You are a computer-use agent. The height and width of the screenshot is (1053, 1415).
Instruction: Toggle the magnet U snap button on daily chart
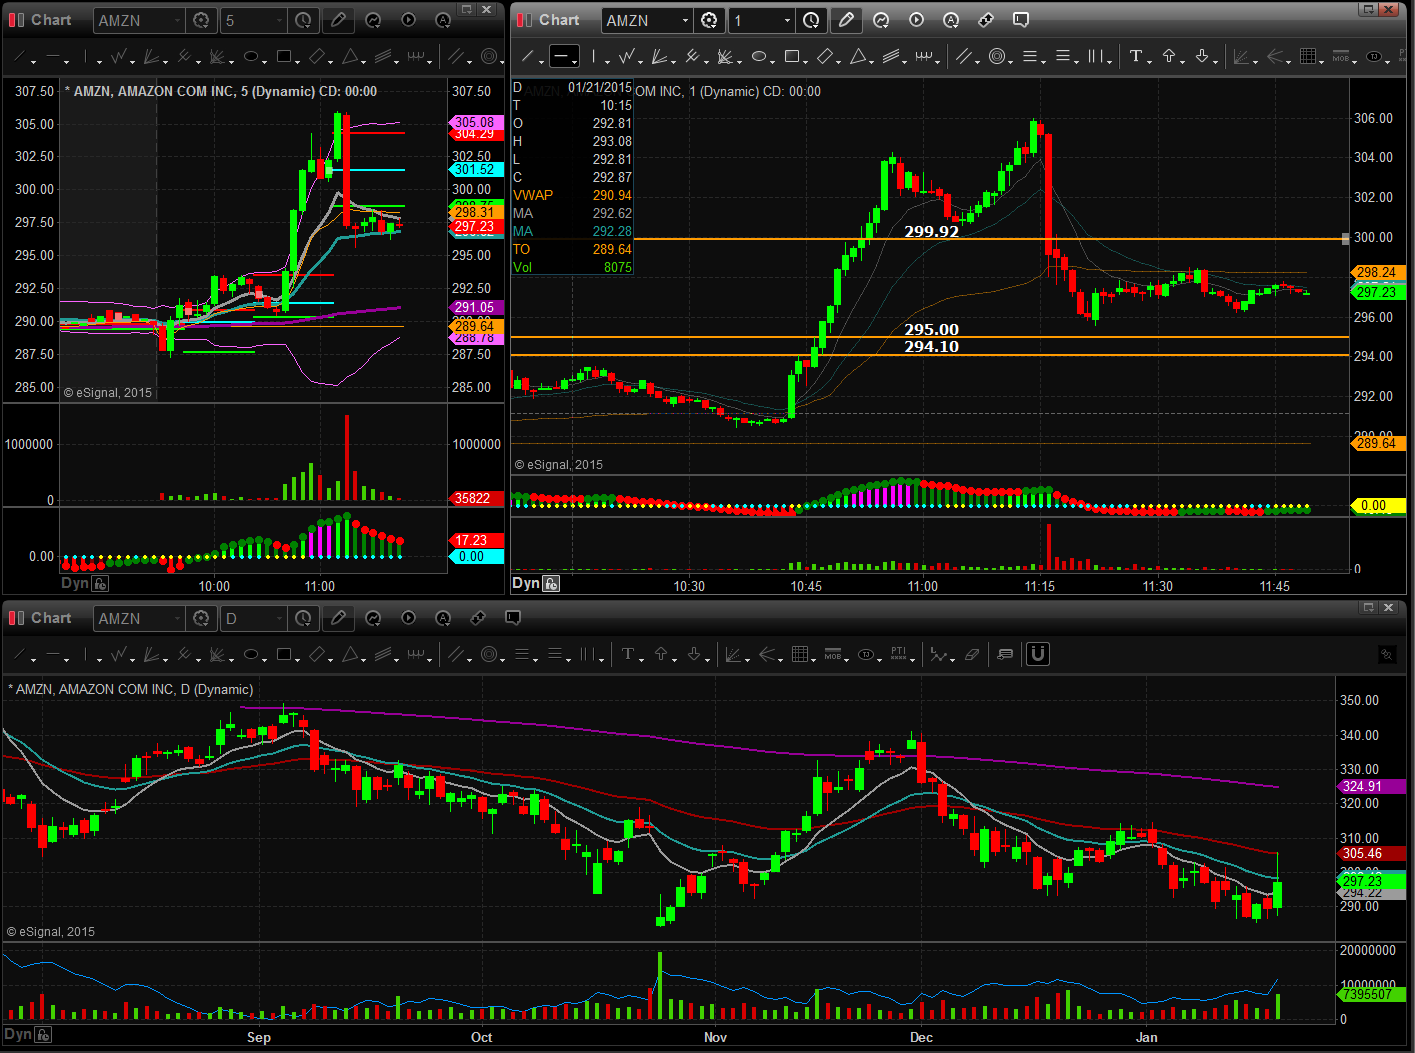coord(1038,655)
